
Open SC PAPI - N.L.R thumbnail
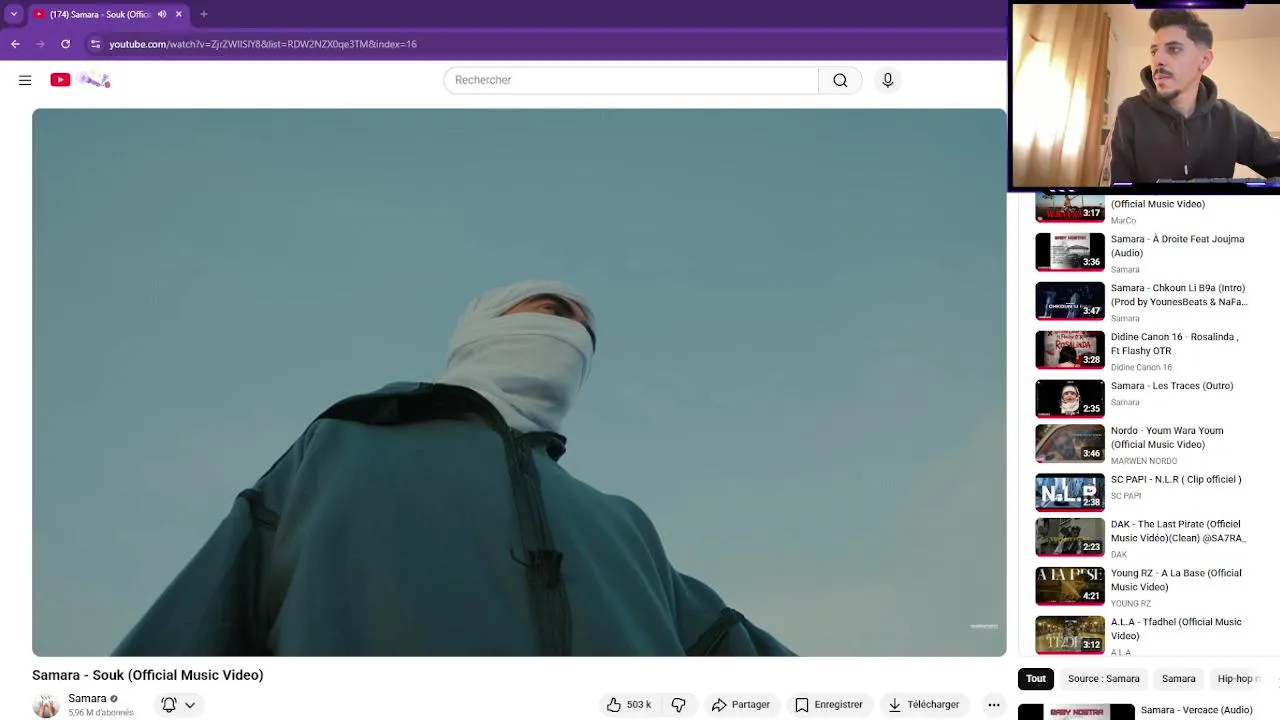[x=1070, y=492]
